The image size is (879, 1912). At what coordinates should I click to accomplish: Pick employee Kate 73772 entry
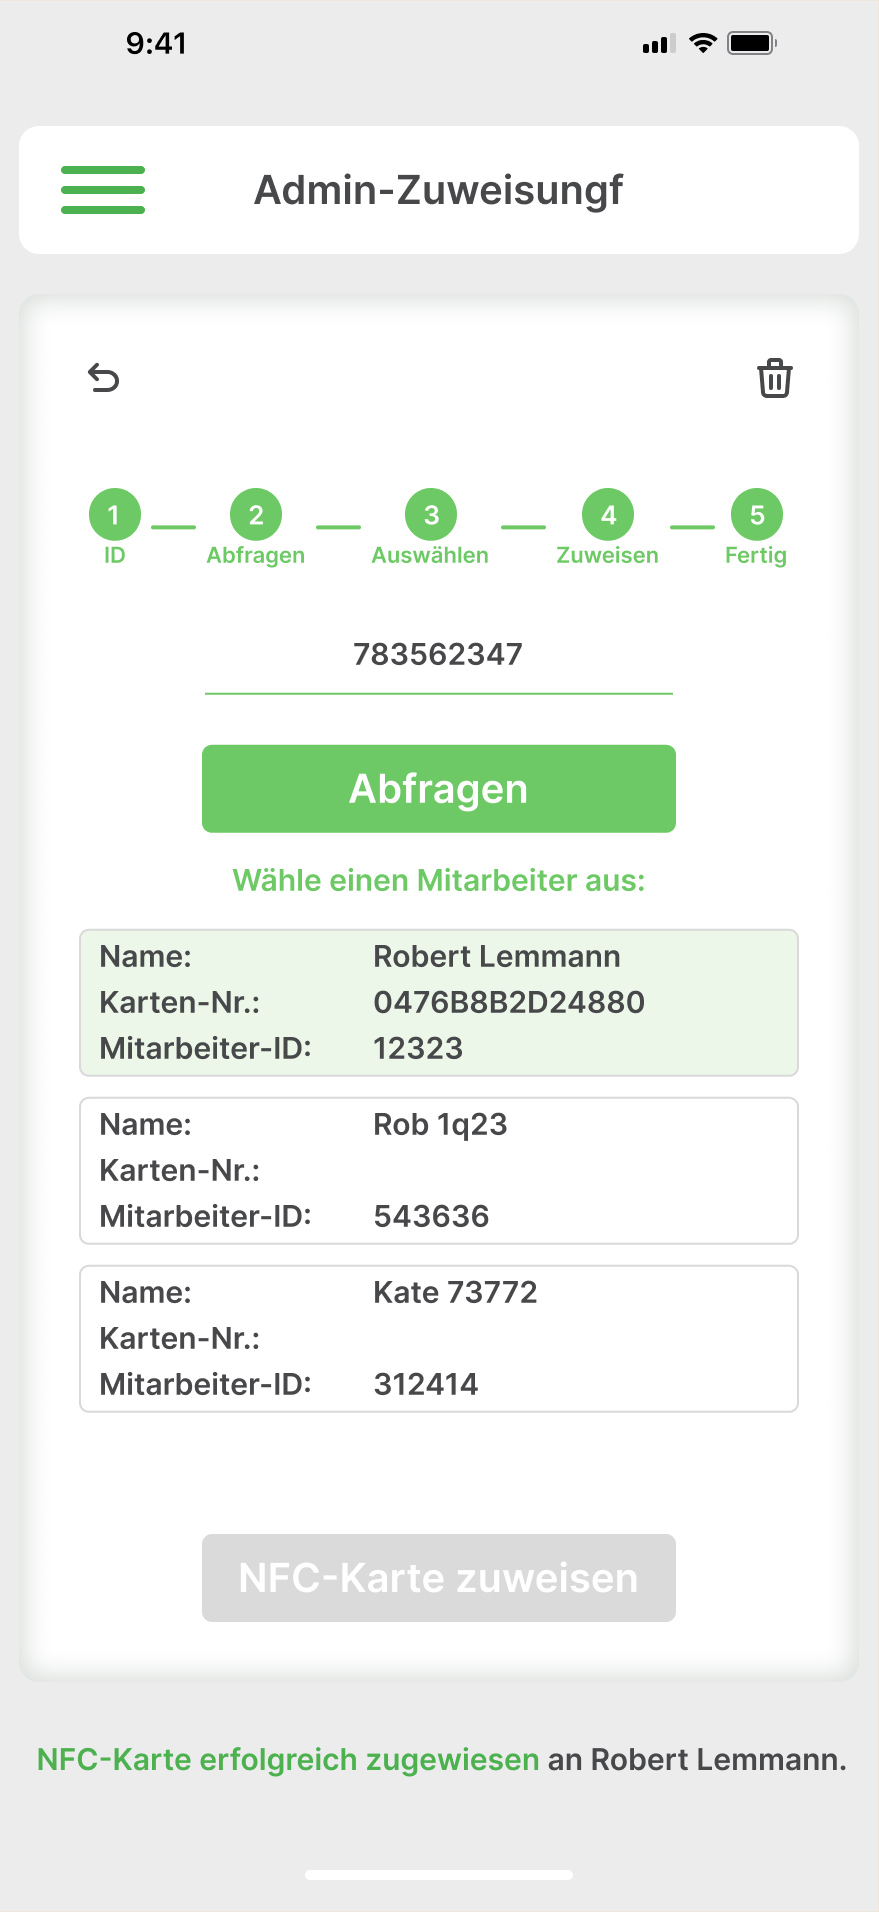click(438, 1339)
